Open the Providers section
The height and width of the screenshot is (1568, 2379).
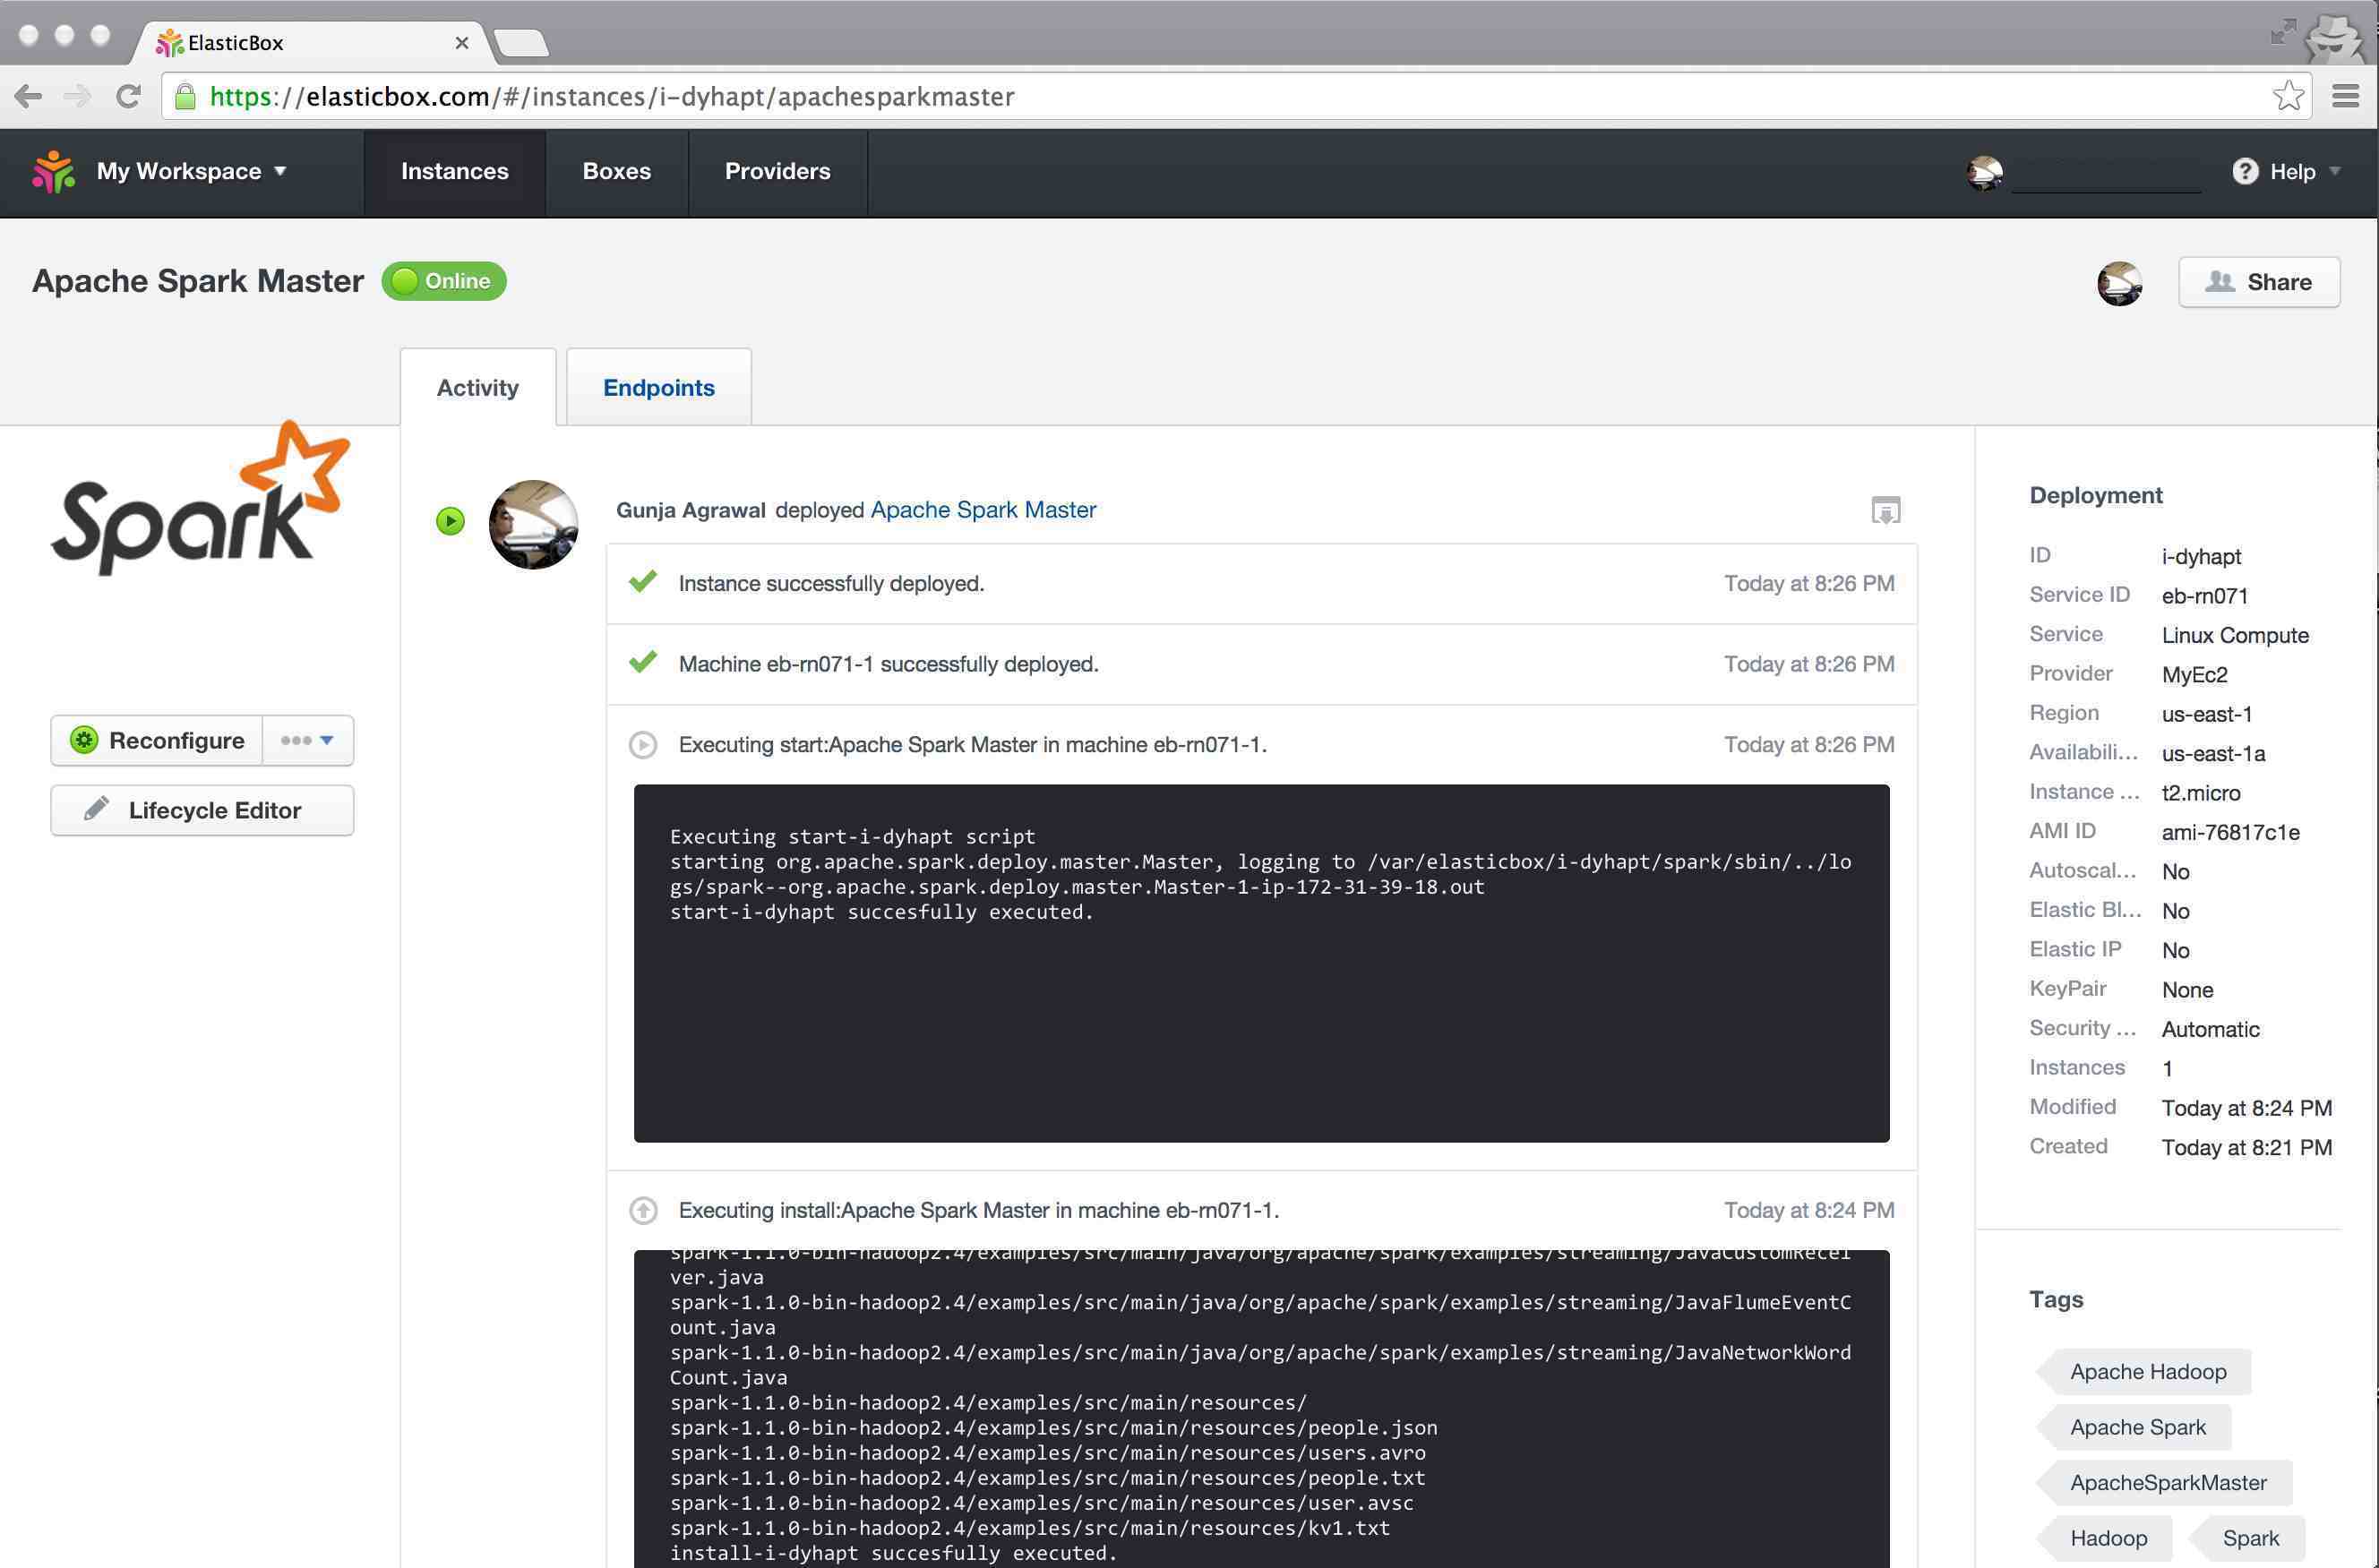pyautogui.click(x=777, y=172)
